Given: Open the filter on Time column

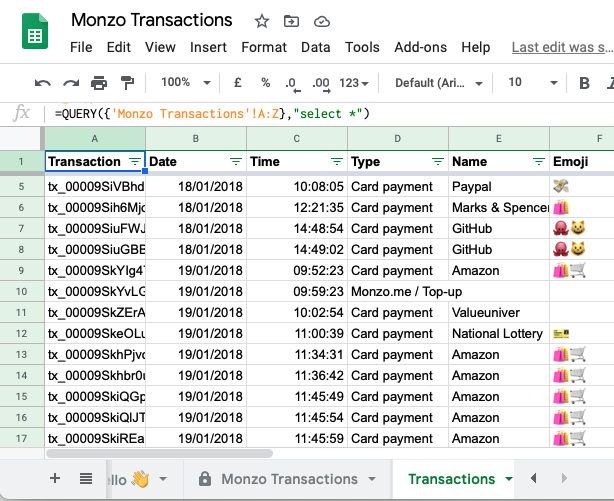Looking at the screenshot, I should [337, 161].
